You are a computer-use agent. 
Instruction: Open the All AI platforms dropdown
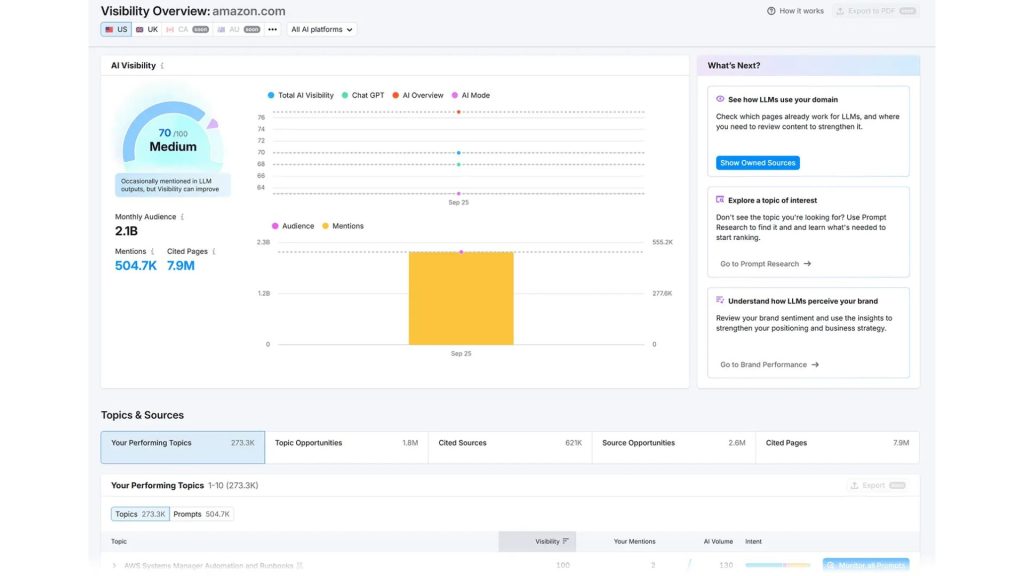[x=321, y=29]
